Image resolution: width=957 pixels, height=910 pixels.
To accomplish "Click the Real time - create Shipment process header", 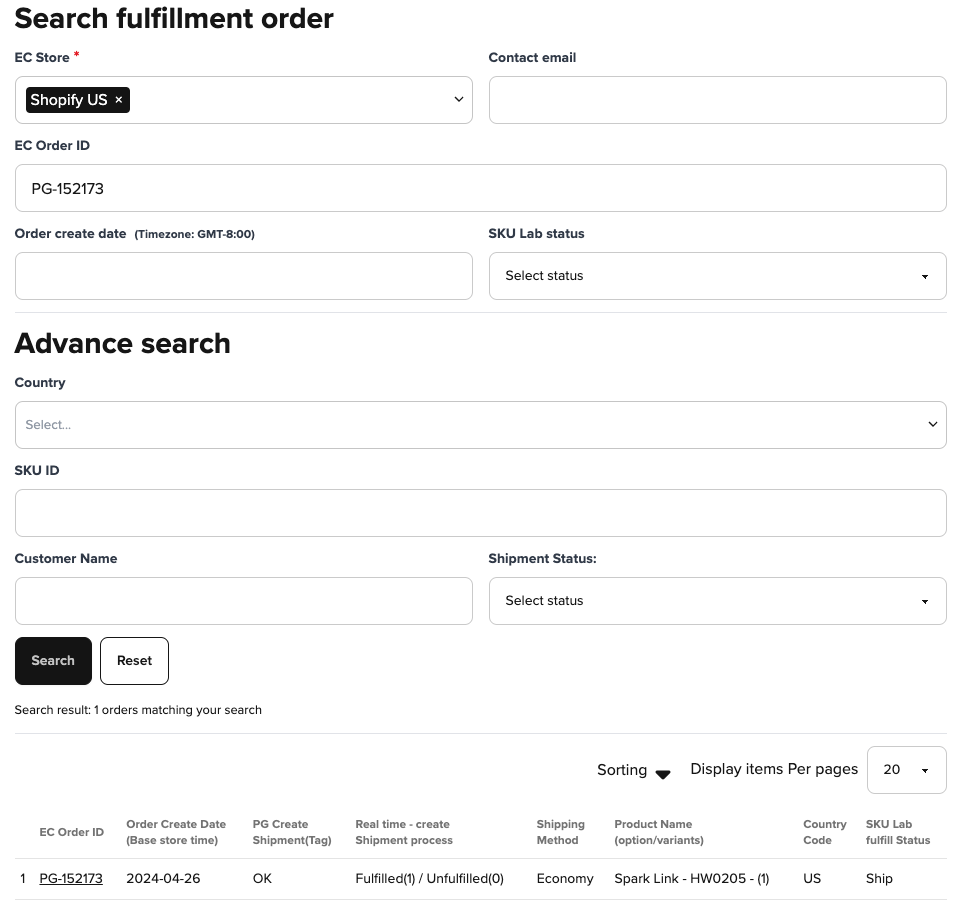I will [x=404, y=832].
